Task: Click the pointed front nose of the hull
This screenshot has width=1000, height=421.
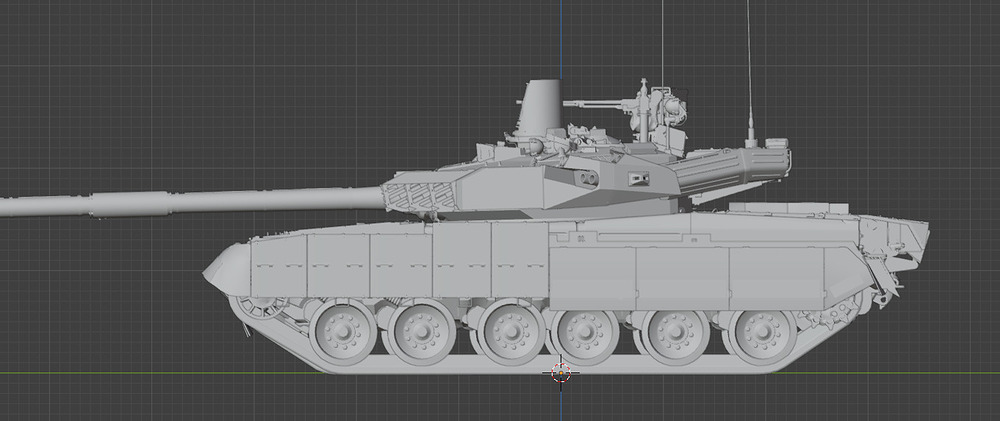Action: (222, 268)
